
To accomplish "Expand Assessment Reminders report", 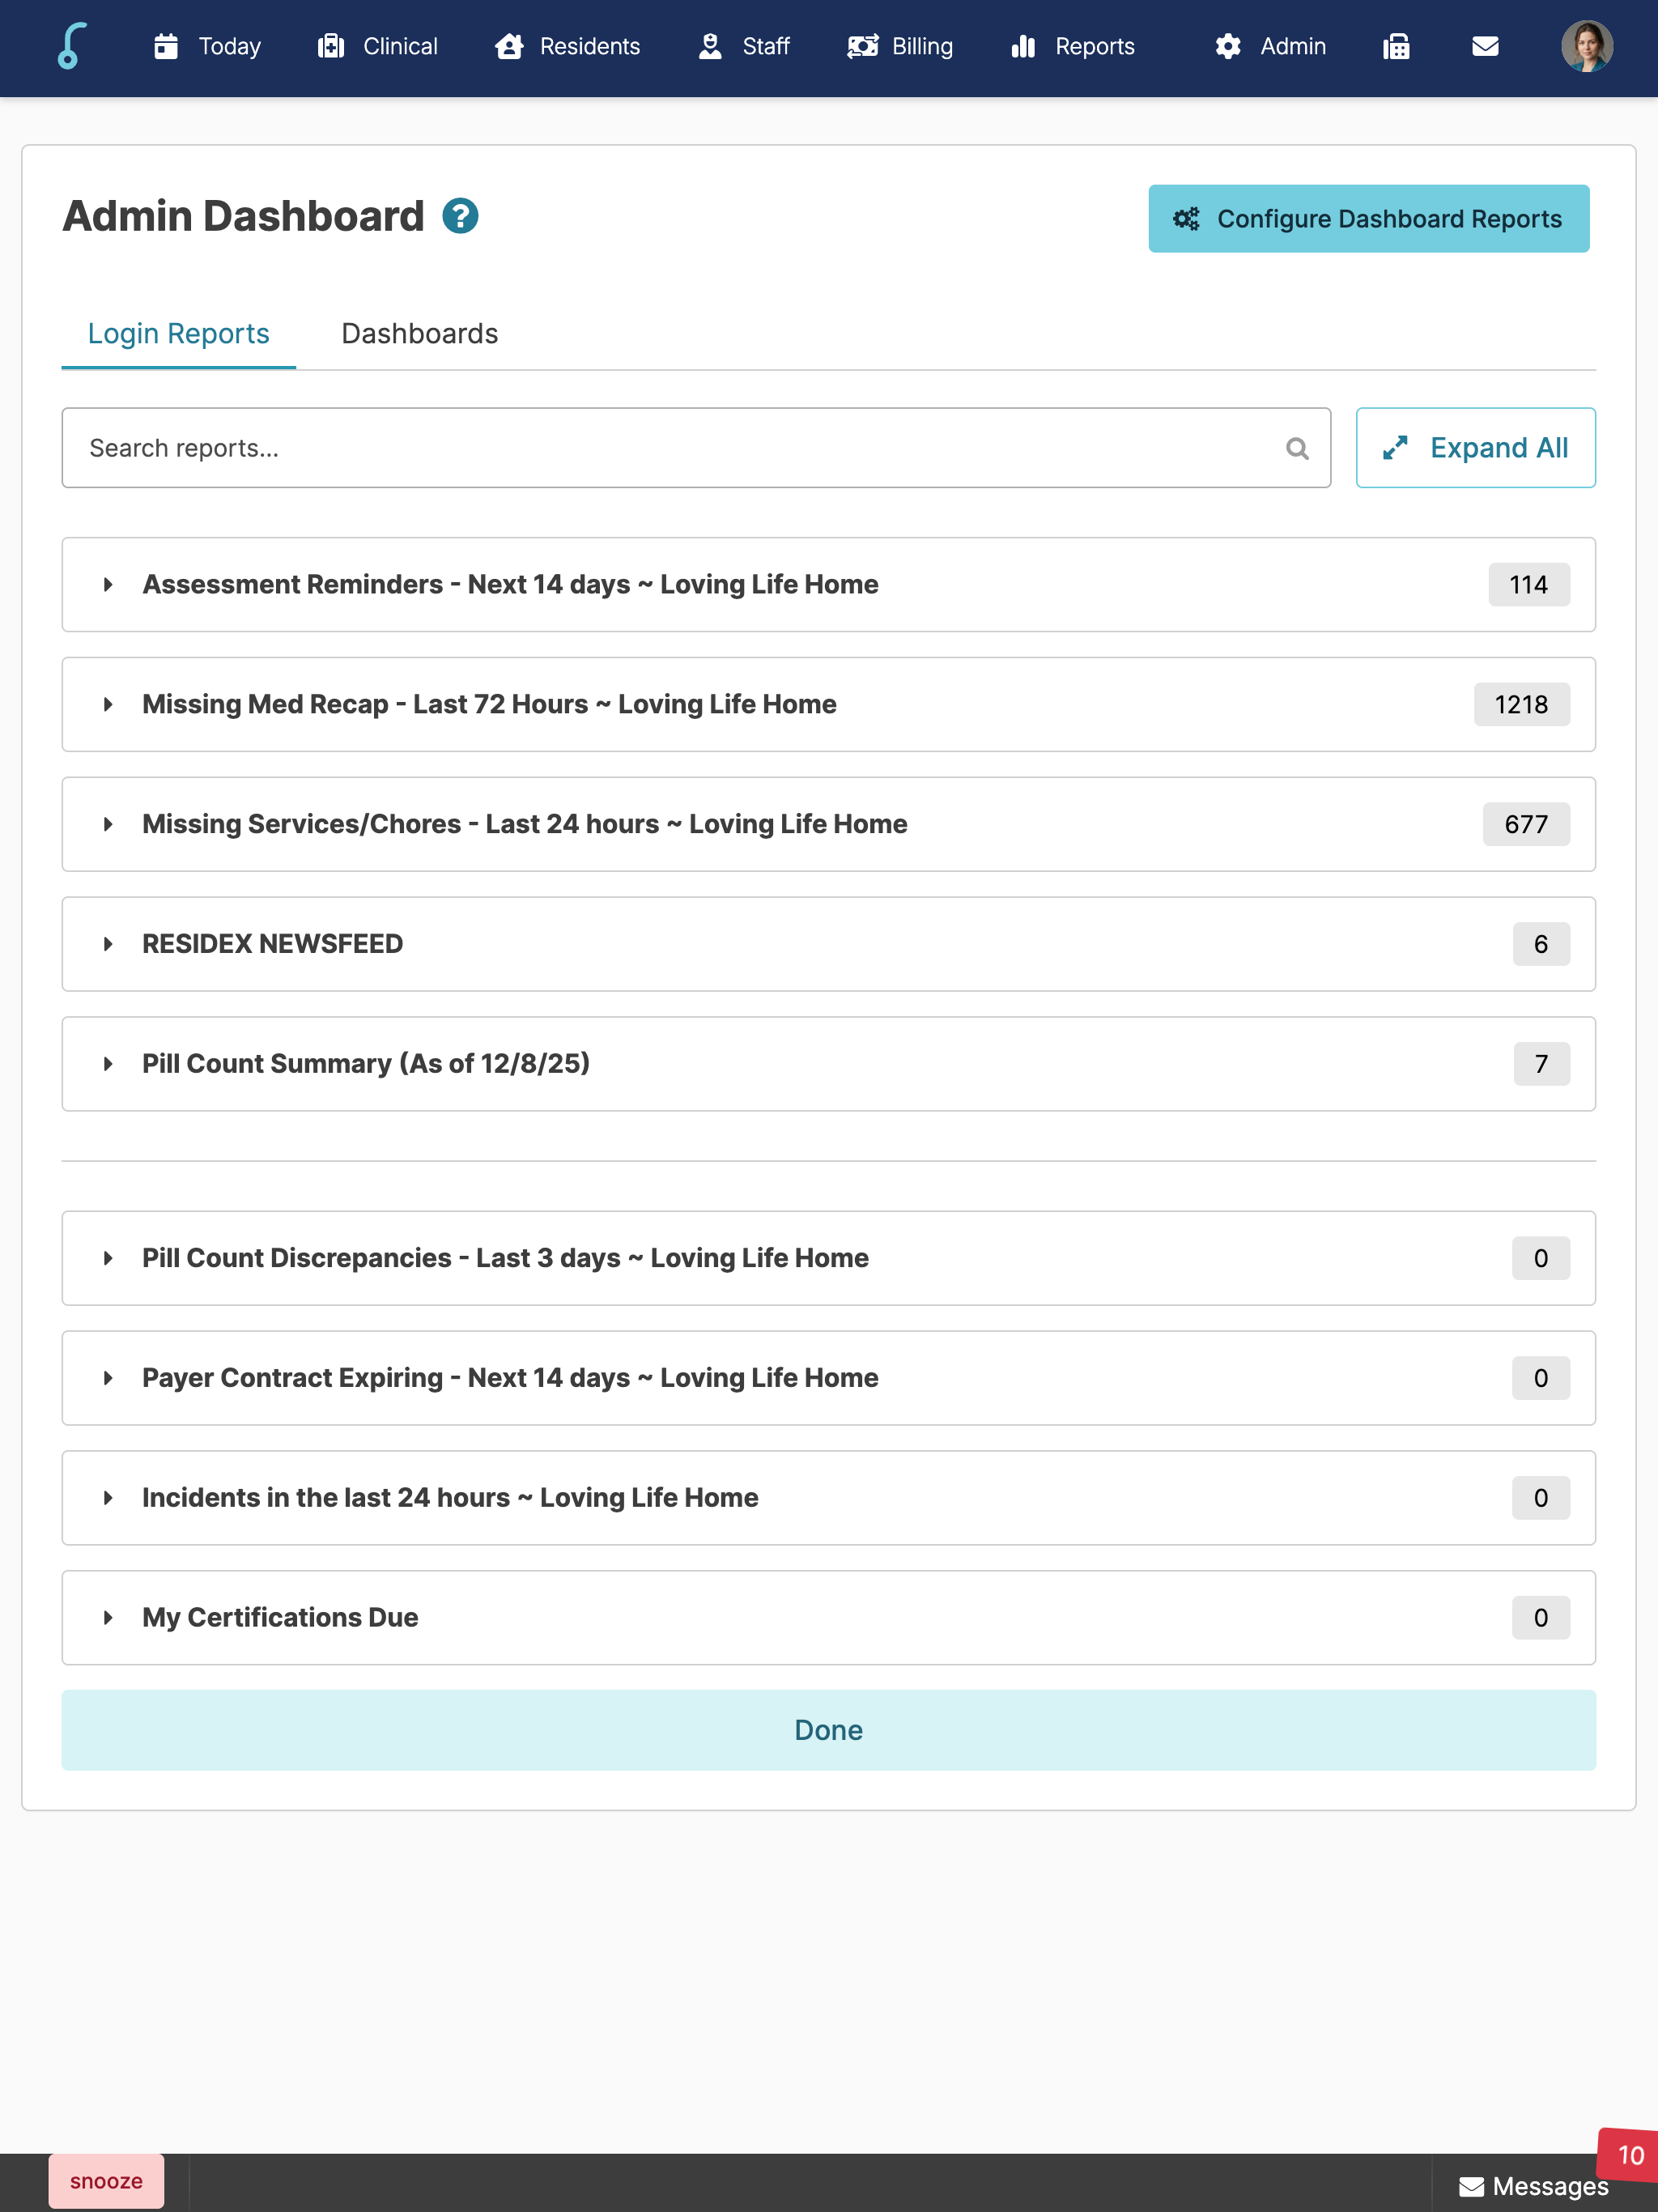I will click(x=828, y=585).
